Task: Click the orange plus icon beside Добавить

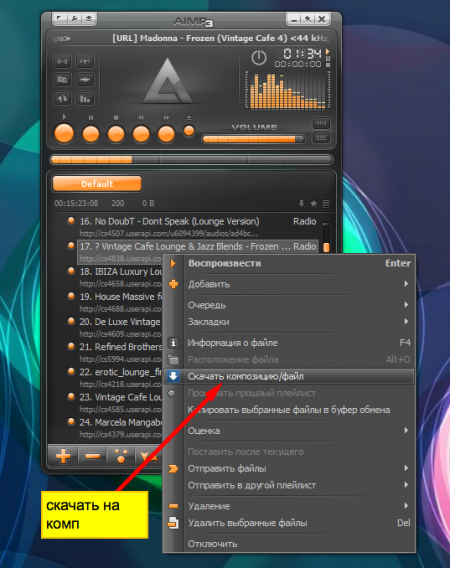Action: 174,284
